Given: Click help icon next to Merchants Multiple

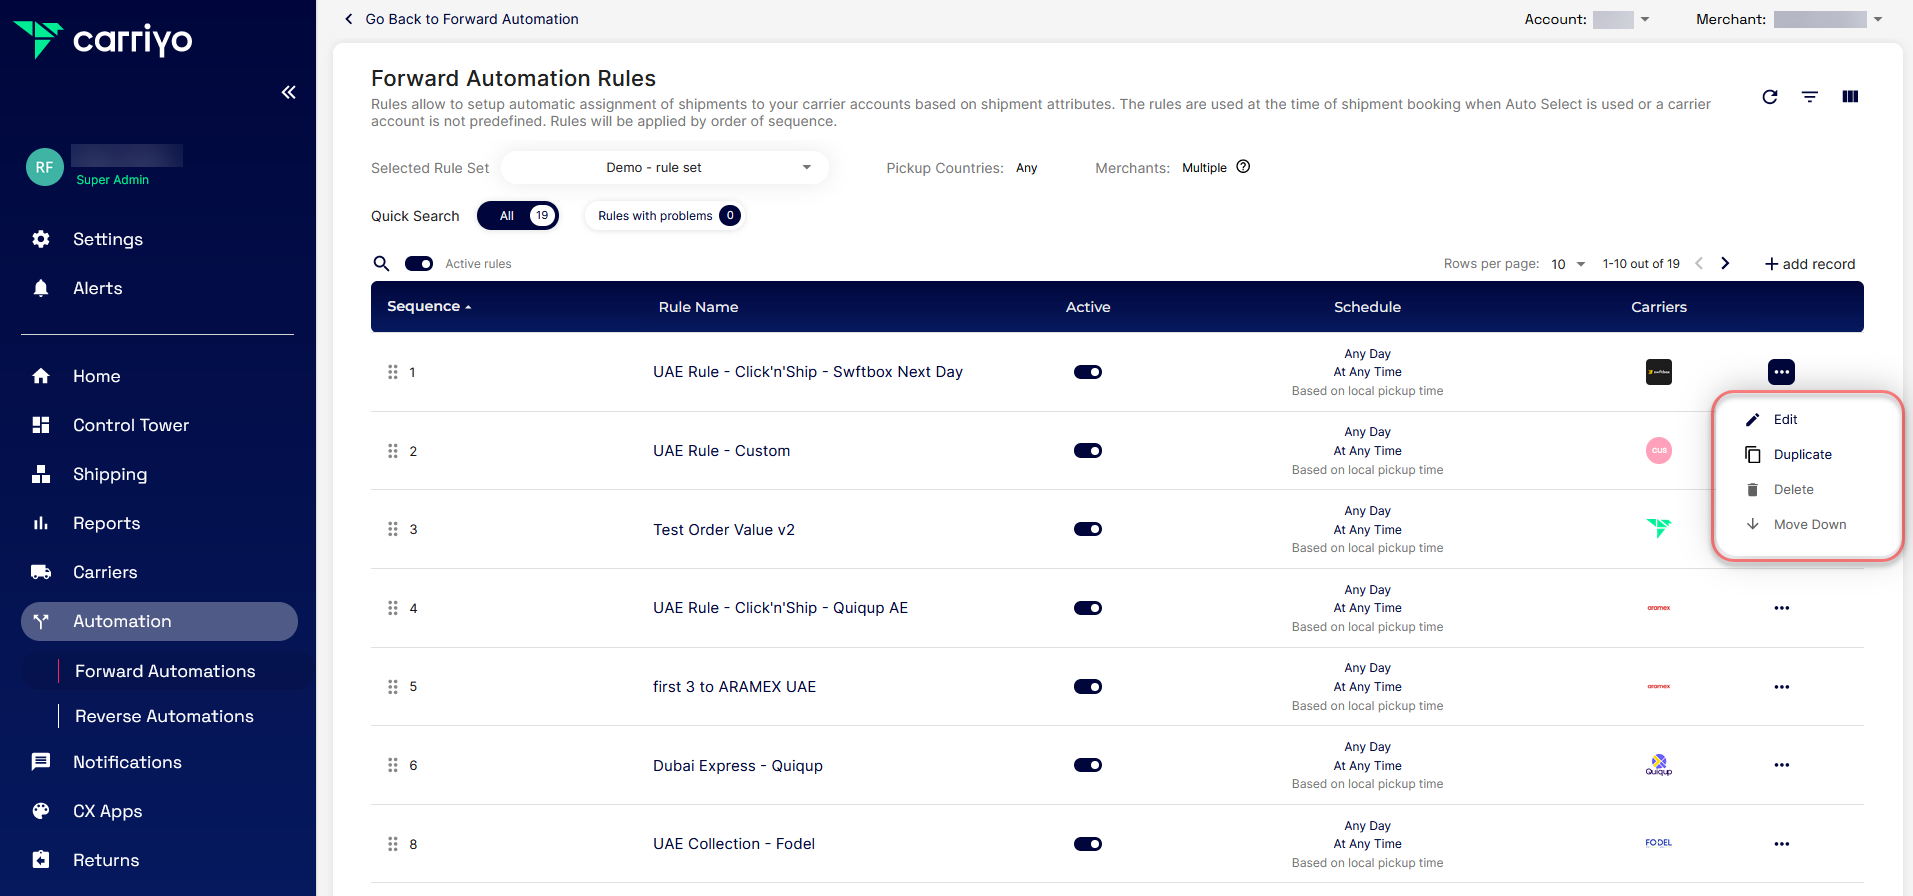Looking at the screenshot, I should click(x=1243, y=167).
